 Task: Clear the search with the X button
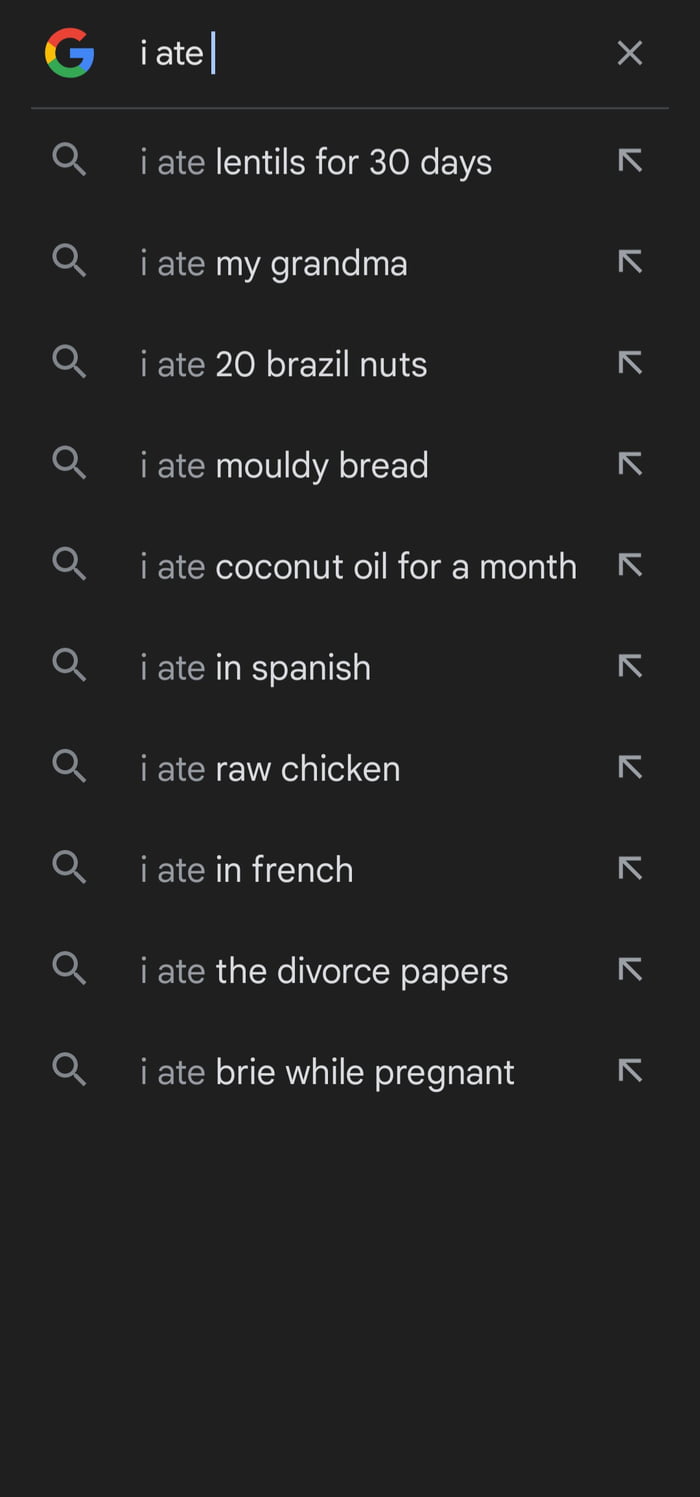629,53
